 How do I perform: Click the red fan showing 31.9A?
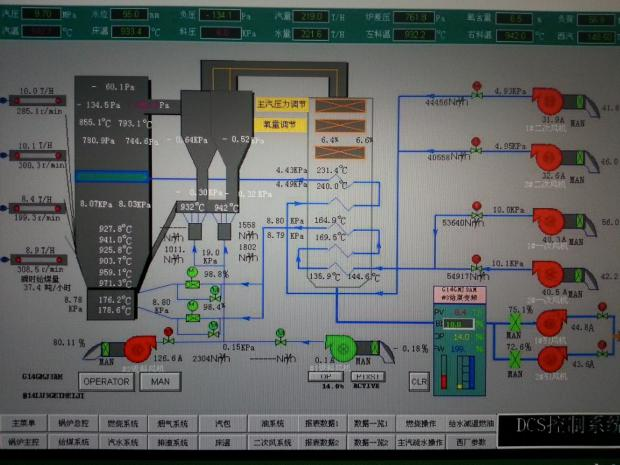pyautogui.click(x=548, y=101)
